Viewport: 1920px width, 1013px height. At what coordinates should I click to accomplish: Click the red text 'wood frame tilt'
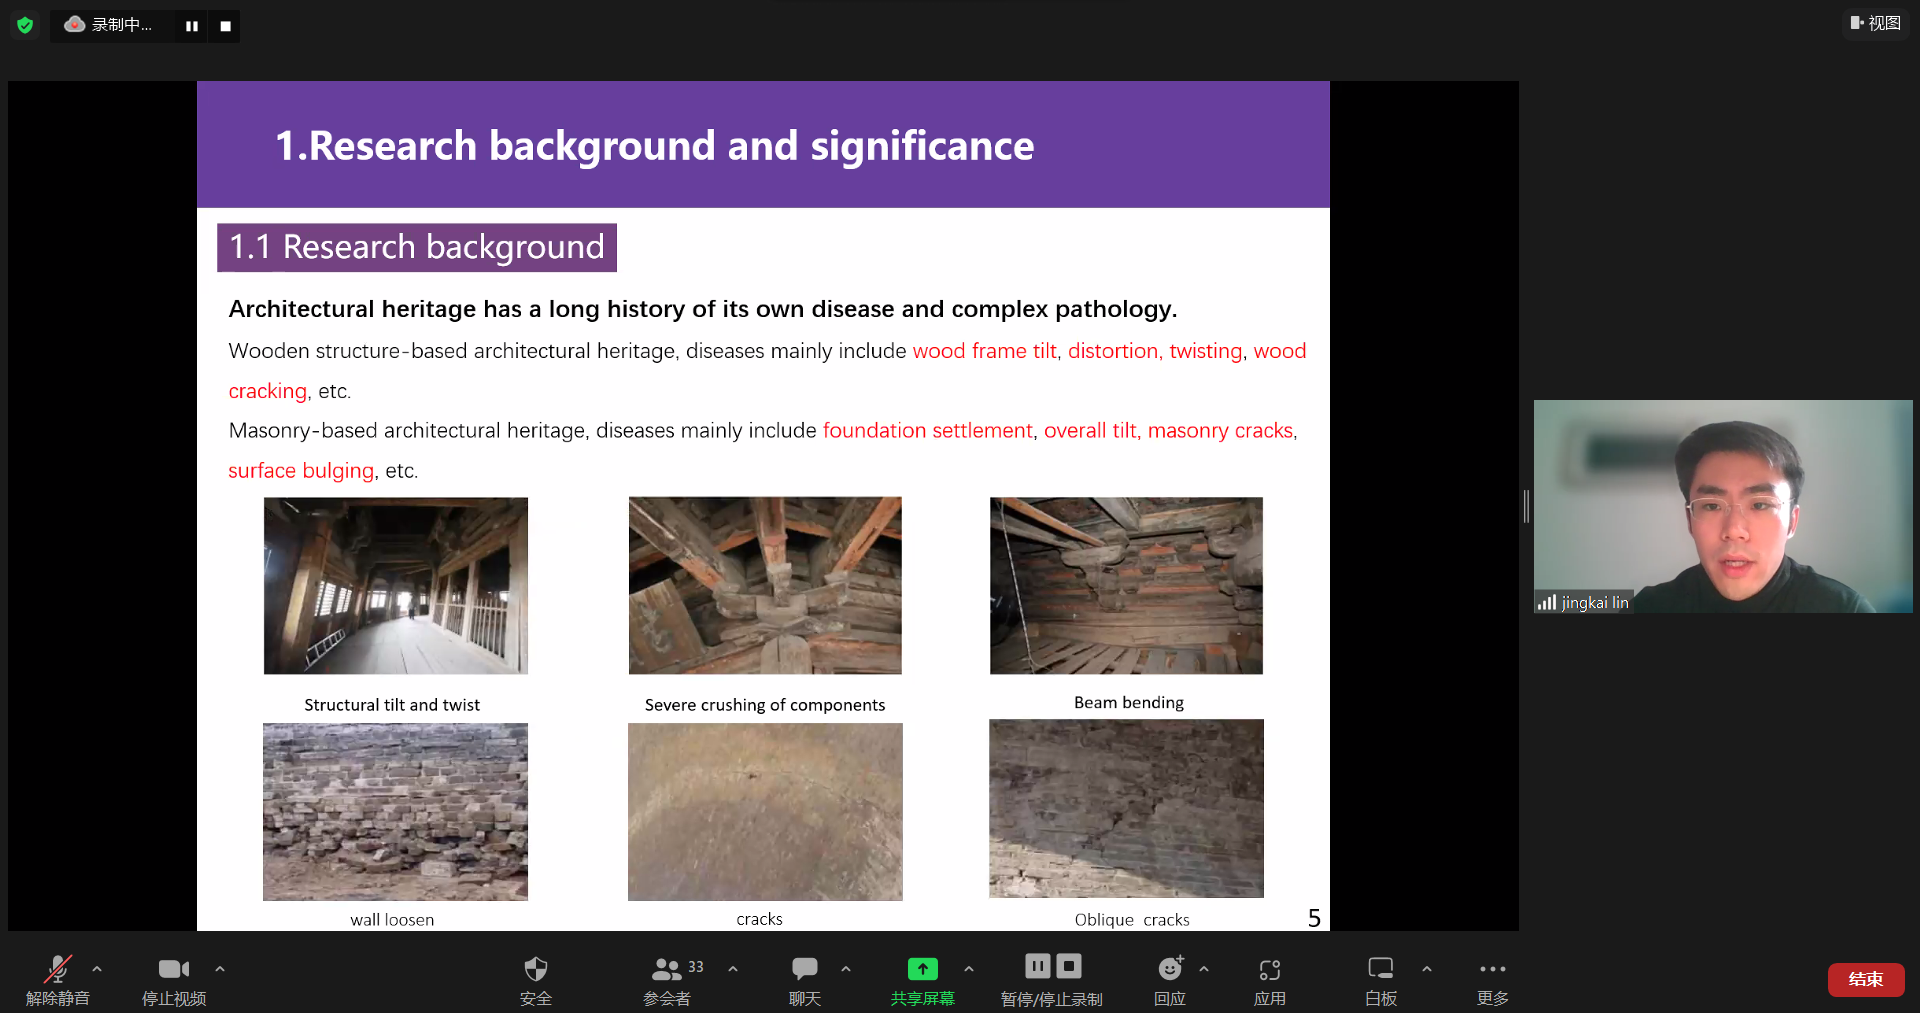tap(984, 351)
